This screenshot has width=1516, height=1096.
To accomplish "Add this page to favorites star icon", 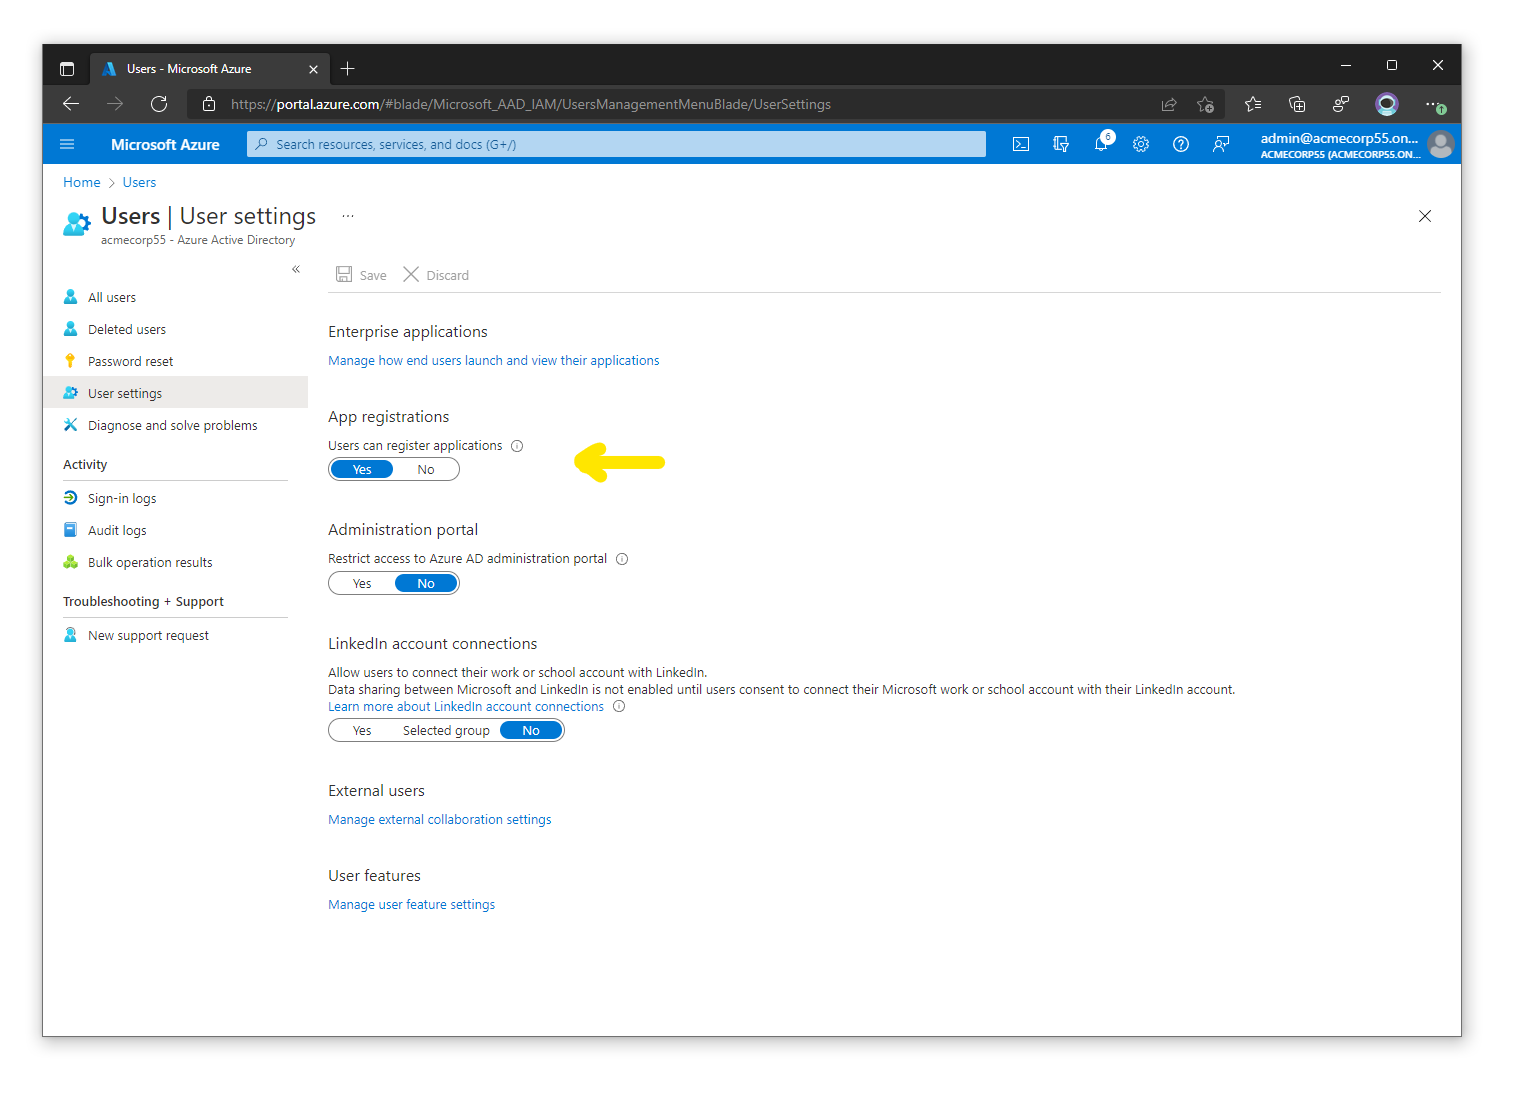I will pyautogui.click(x=1205, y=104).
